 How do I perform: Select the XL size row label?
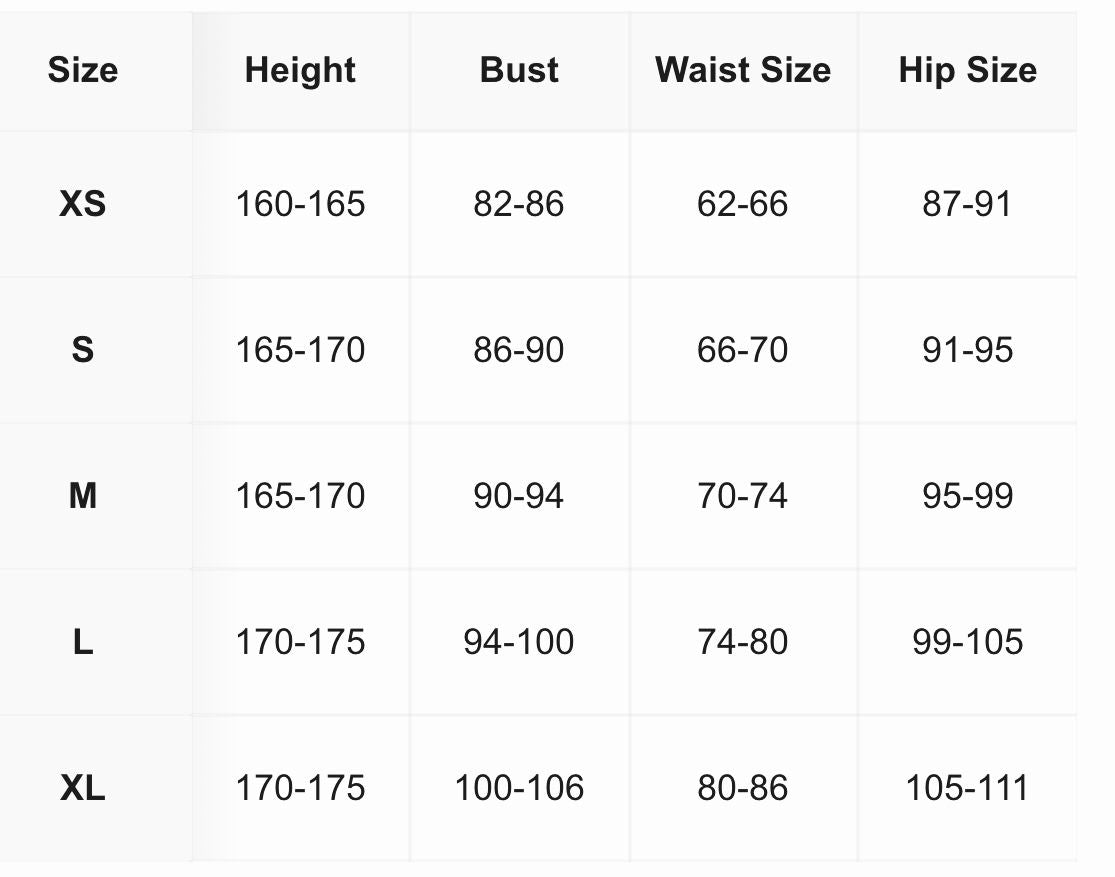point(82,788)
